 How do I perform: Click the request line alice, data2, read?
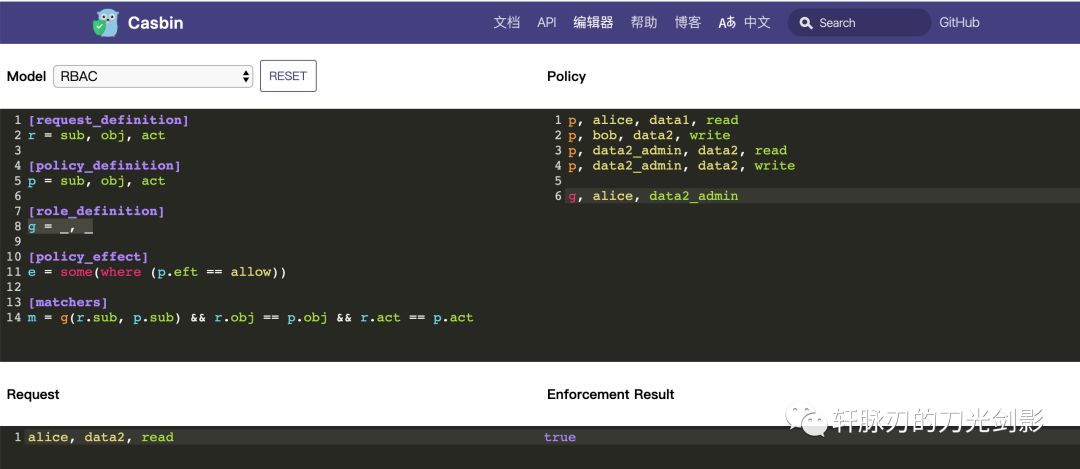[x=101, y=437]
